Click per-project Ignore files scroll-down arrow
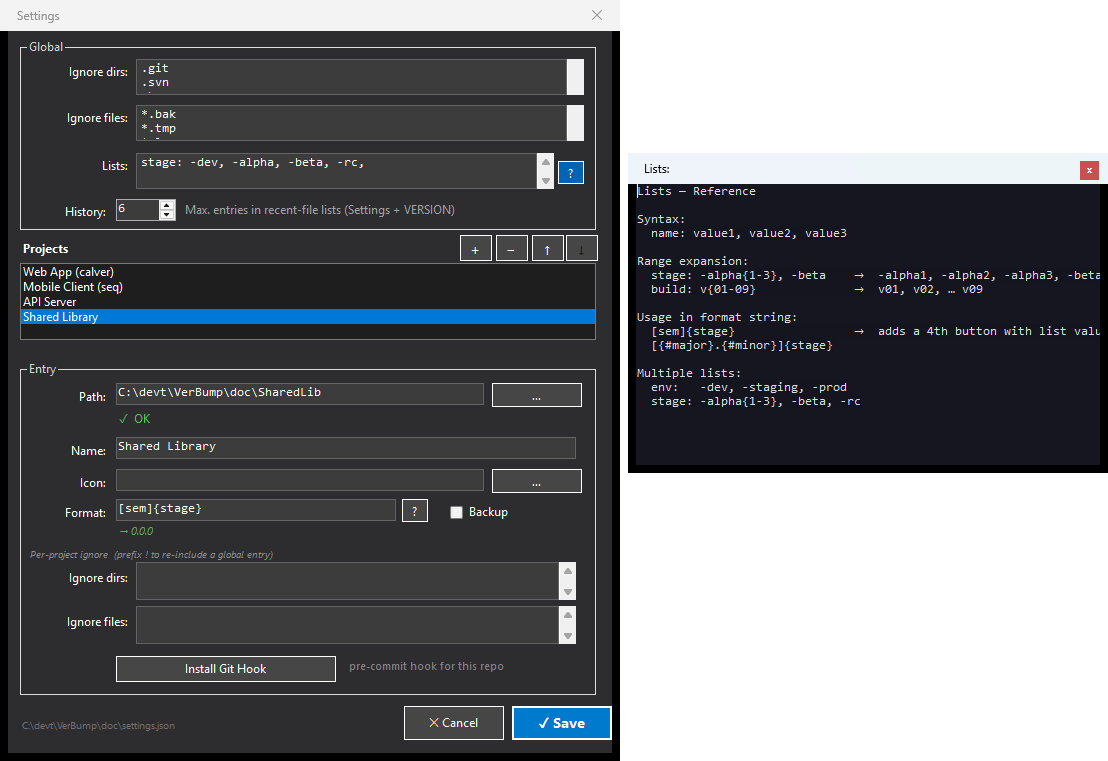1108x761 pixels. pos(567,636)
